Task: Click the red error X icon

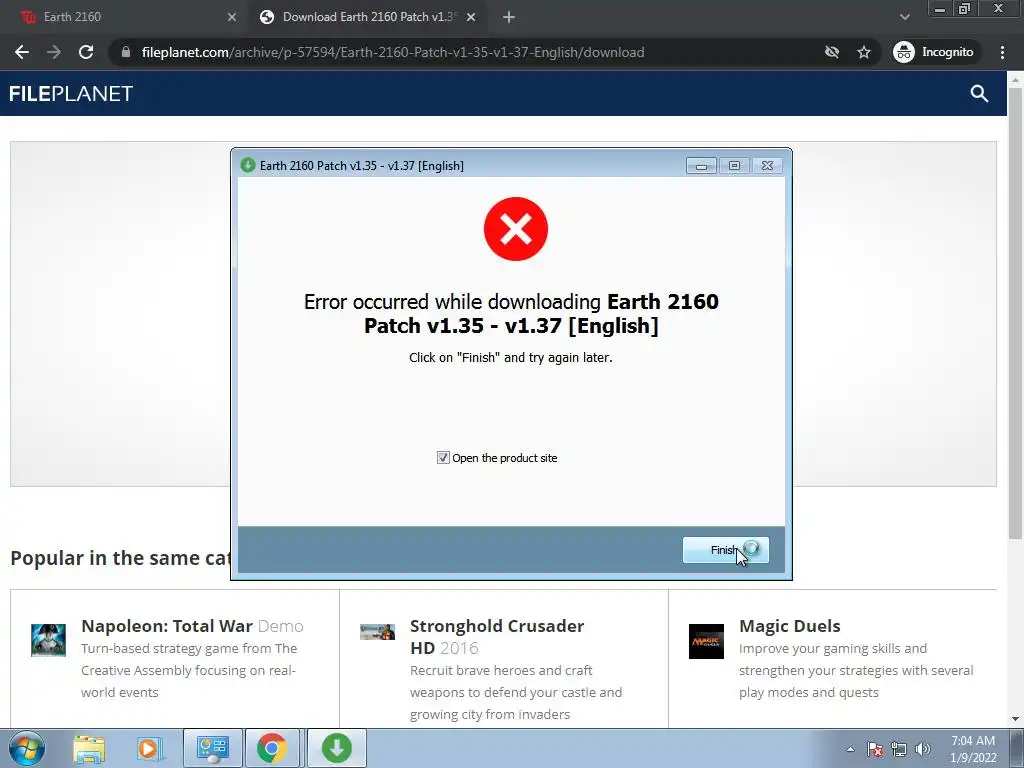Action: click(x=516, y=229)
